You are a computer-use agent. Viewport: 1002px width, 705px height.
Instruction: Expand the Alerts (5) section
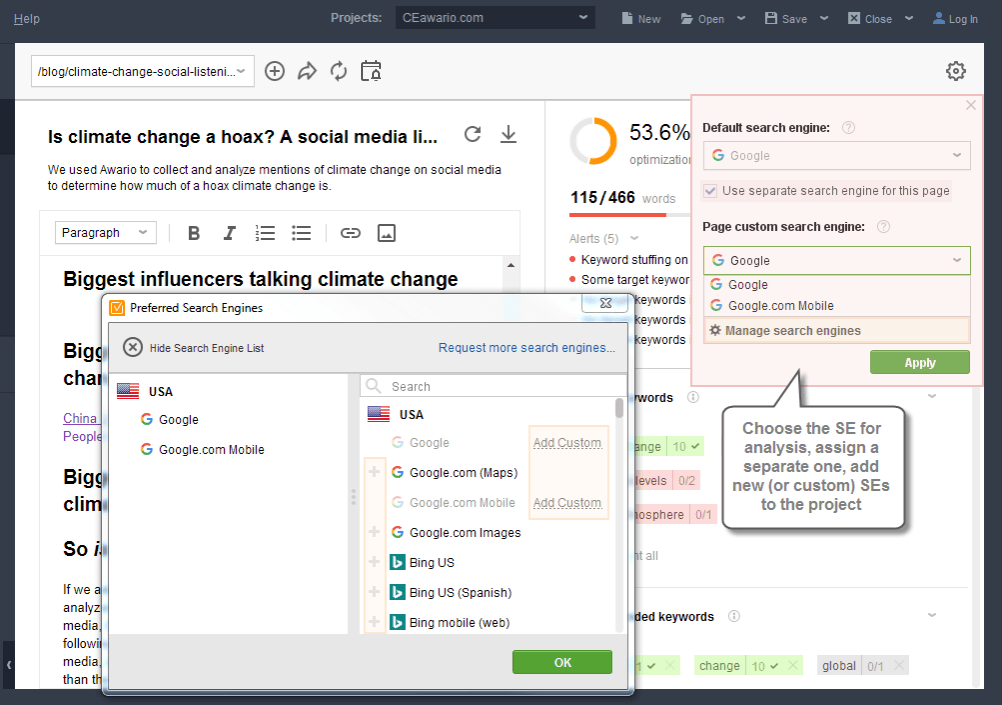click(634, 238)
